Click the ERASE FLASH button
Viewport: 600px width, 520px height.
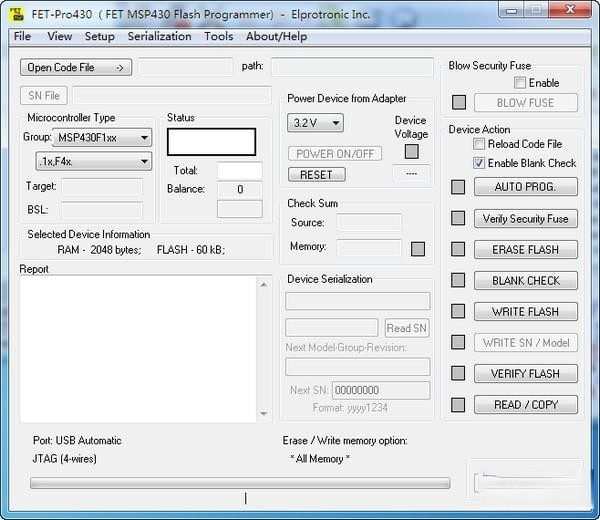click(525, 249)
